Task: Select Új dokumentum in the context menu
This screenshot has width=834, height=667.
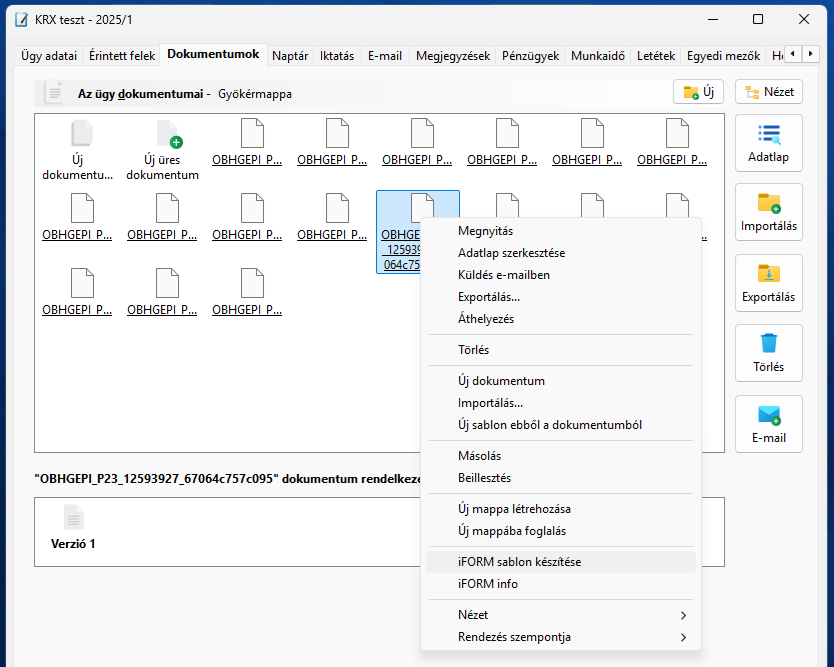Action: click(x=561, y=381)
